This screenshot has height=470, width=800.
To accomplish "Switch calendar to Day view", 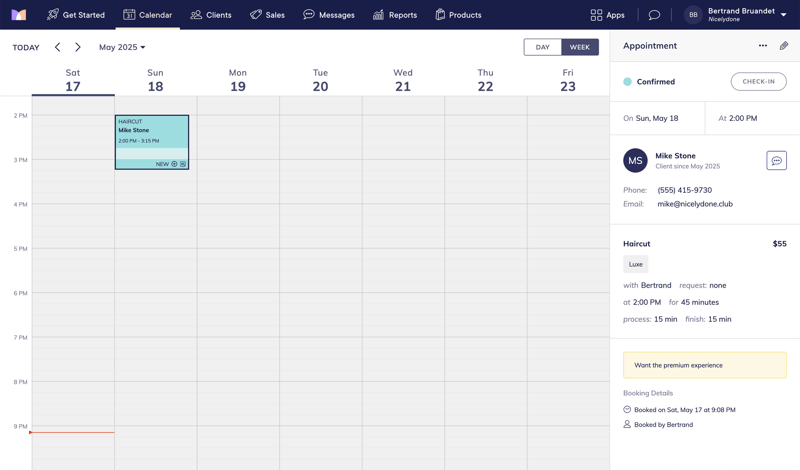I will click(542, 47).
